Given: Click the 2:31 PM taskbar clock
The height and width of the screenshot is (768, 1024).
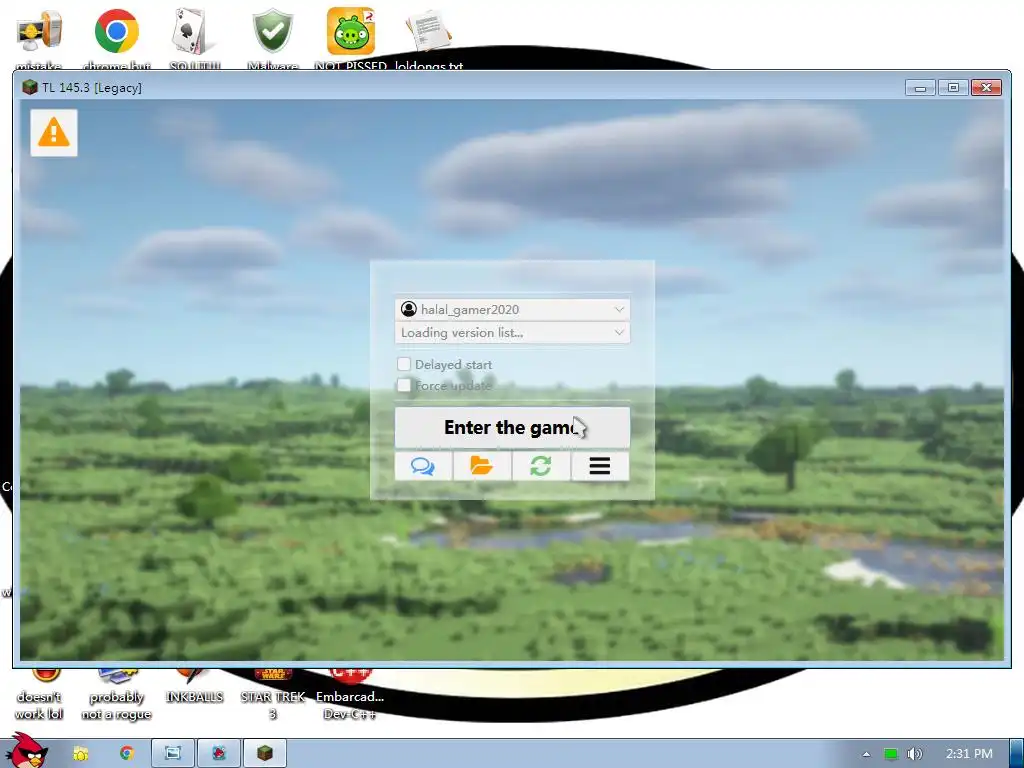Looking at the screenshot, I should [969, 754].
